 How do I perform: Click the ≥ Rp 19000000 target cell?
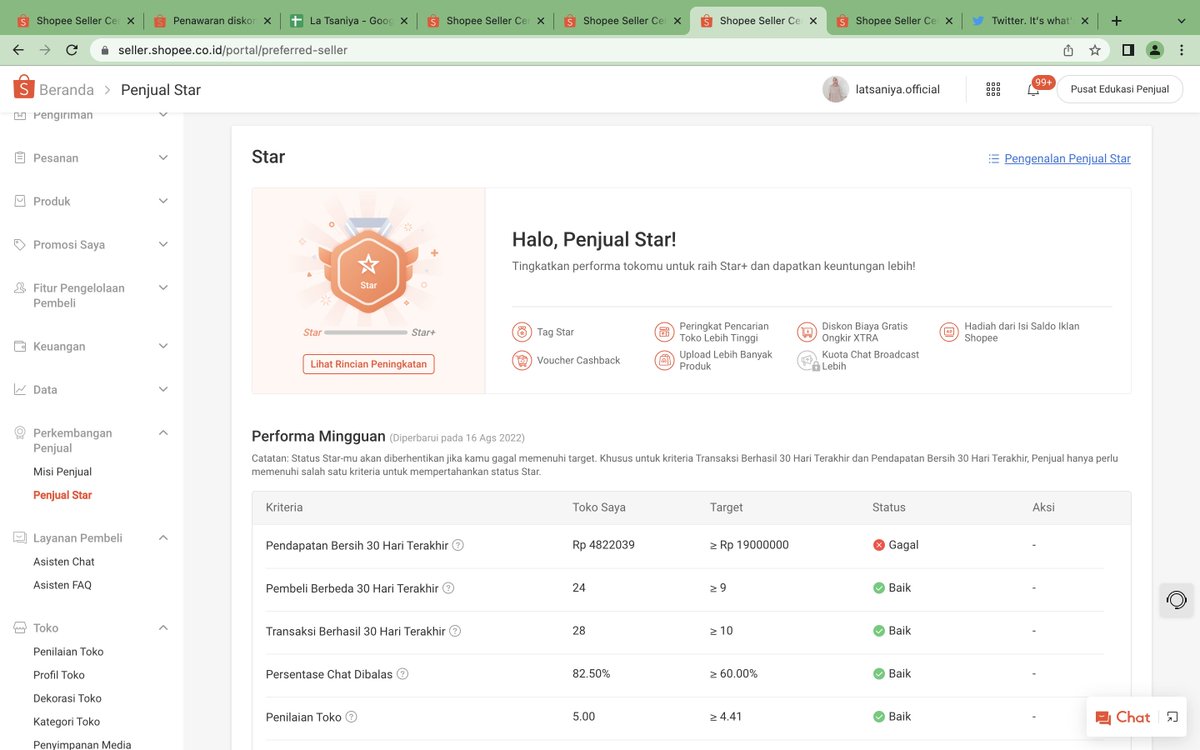click(x=749, y=545)
